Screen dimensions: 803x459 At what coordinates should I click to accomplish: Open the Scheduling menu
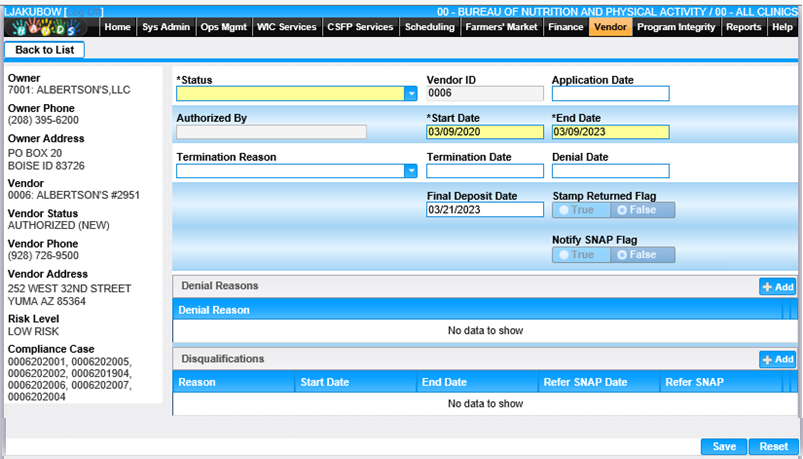429,27
